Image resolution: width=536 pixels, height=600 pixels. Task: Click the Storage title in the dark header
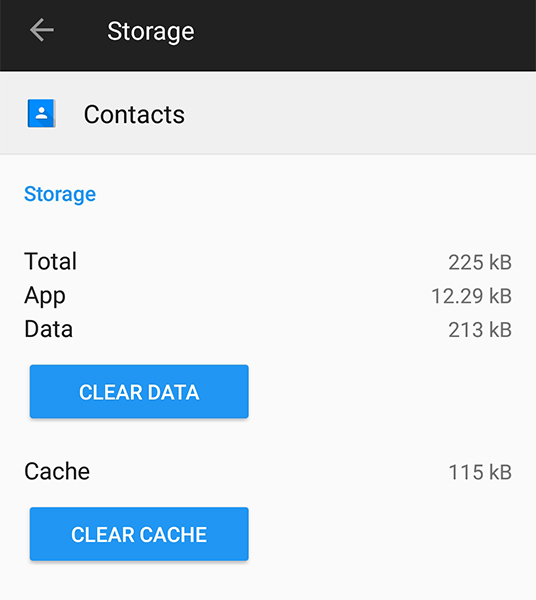point(151,31)
